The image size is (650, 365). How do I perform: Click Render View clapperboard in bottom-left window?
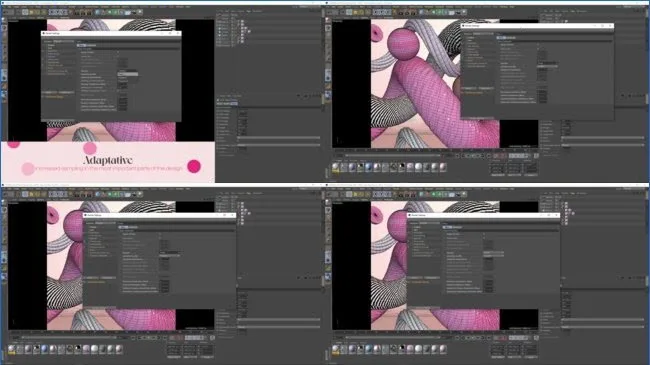click(x=76, y=194)
